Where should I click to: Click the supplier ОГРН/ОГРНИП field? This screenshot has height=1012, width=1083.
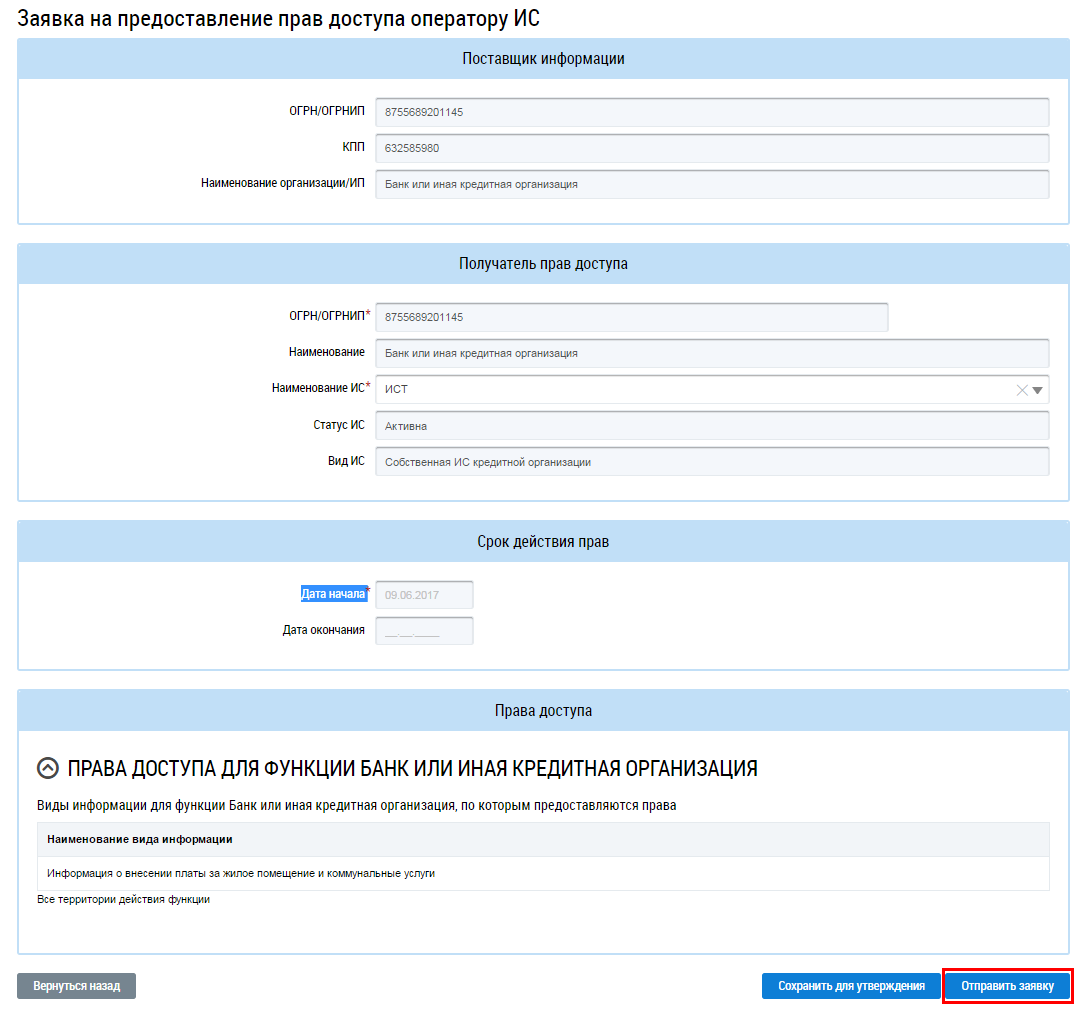tap(711, 112)
